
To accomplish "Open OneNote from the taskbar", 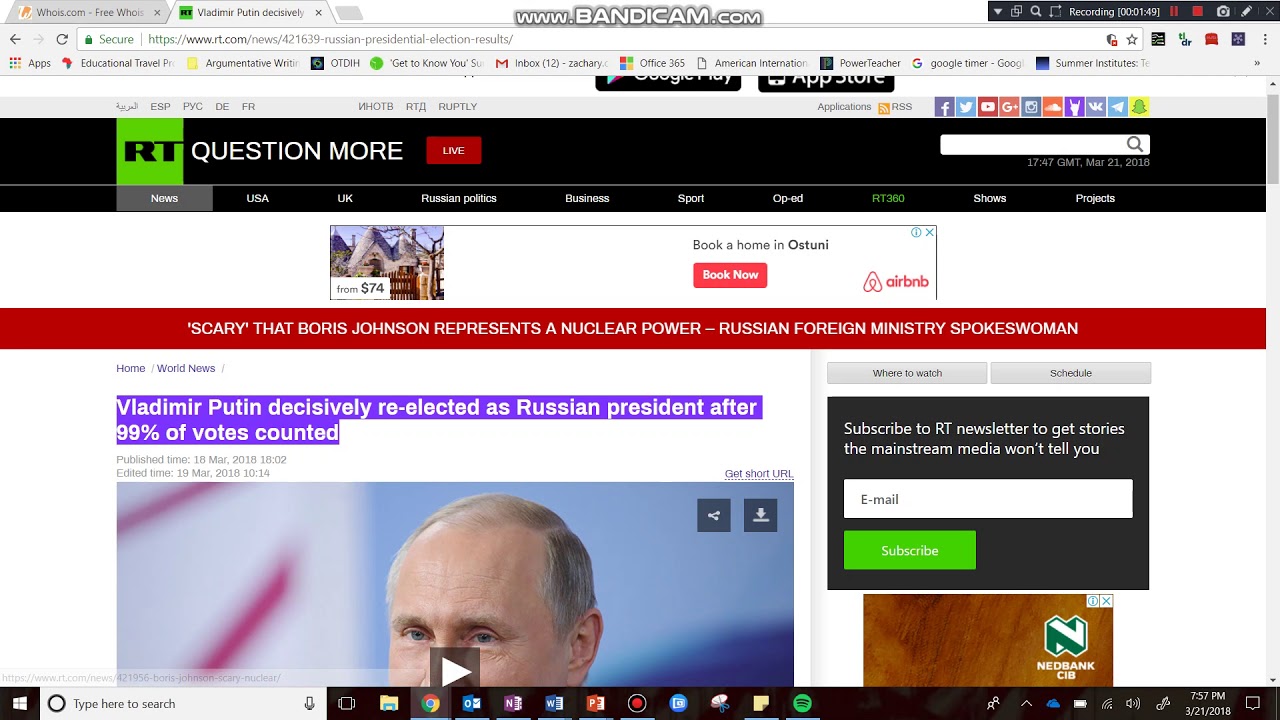I will click(x=513, y=704).
